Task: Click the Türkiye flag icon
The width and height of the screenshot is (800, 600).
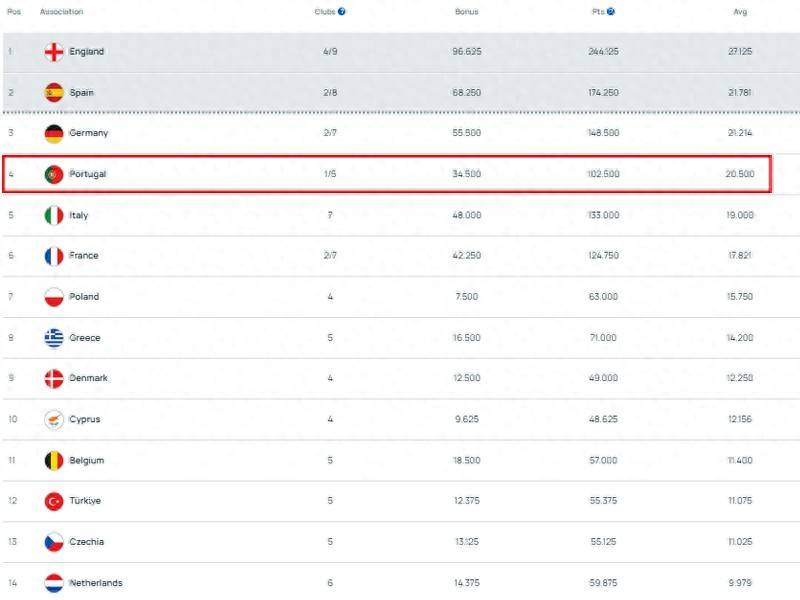Action: tap(54, 501)
